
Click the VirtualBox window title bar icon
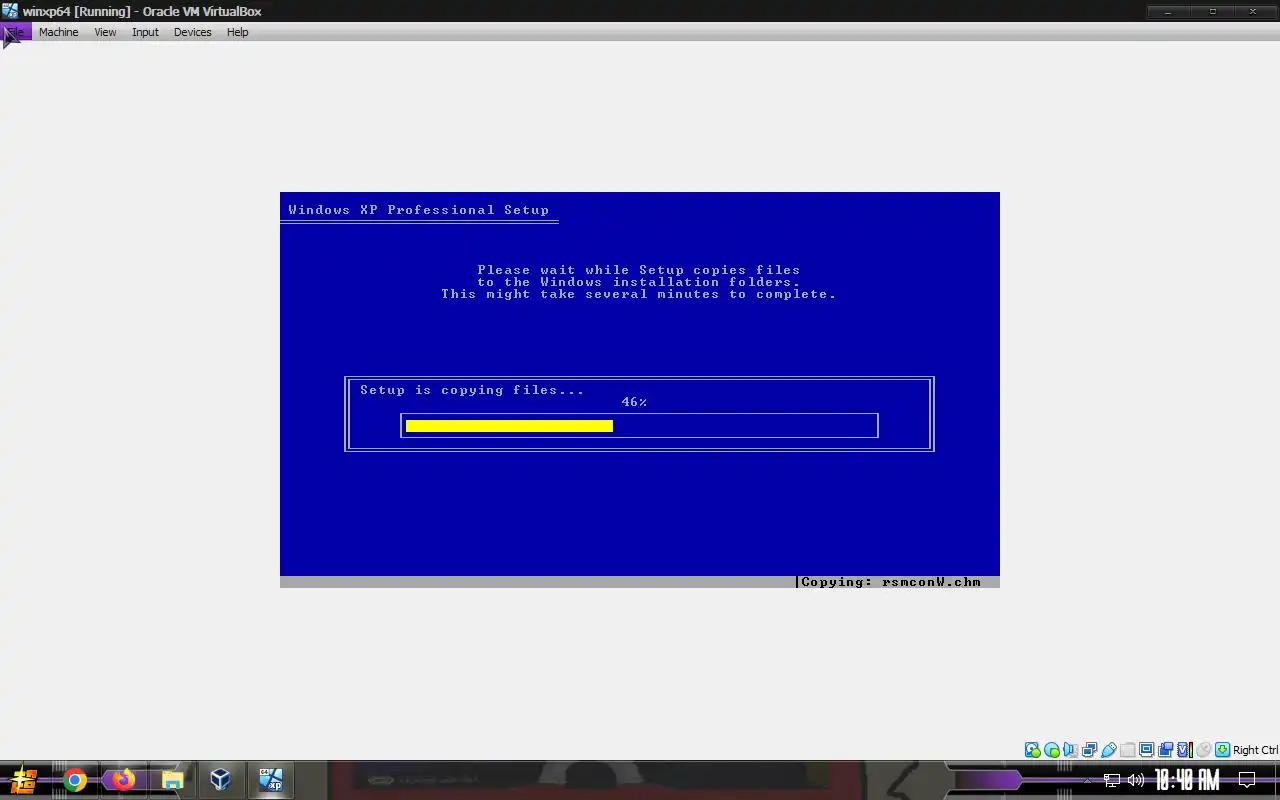10,11
